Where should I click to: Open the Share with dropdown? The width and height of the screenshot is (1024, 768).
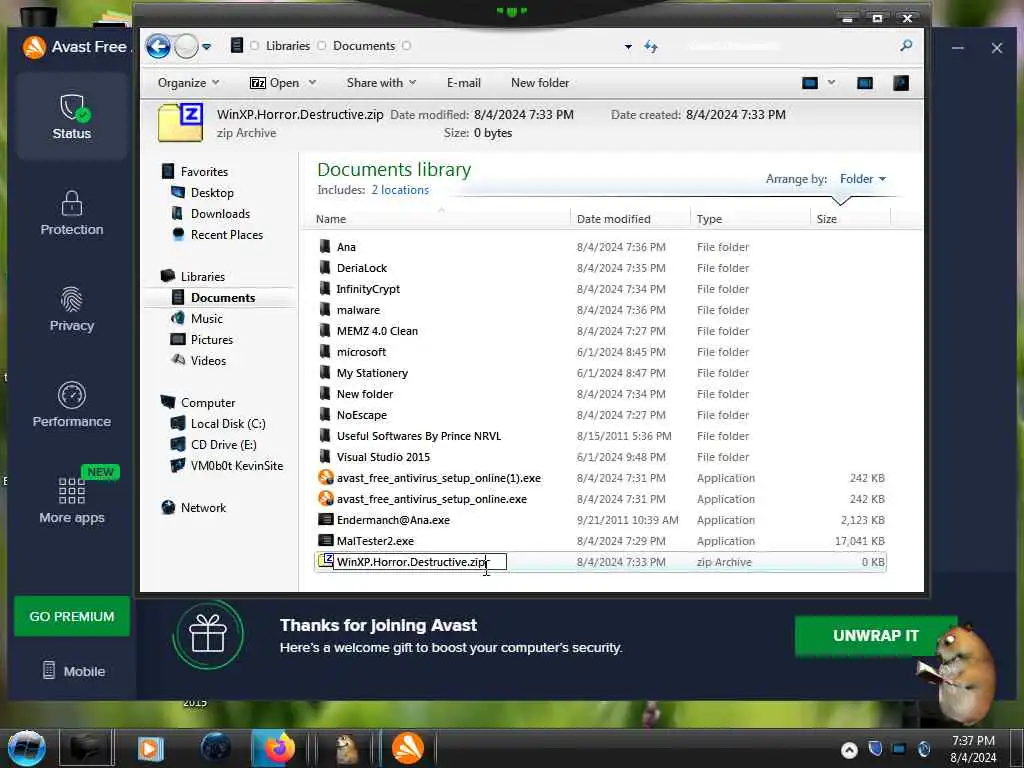click(381, 83)
